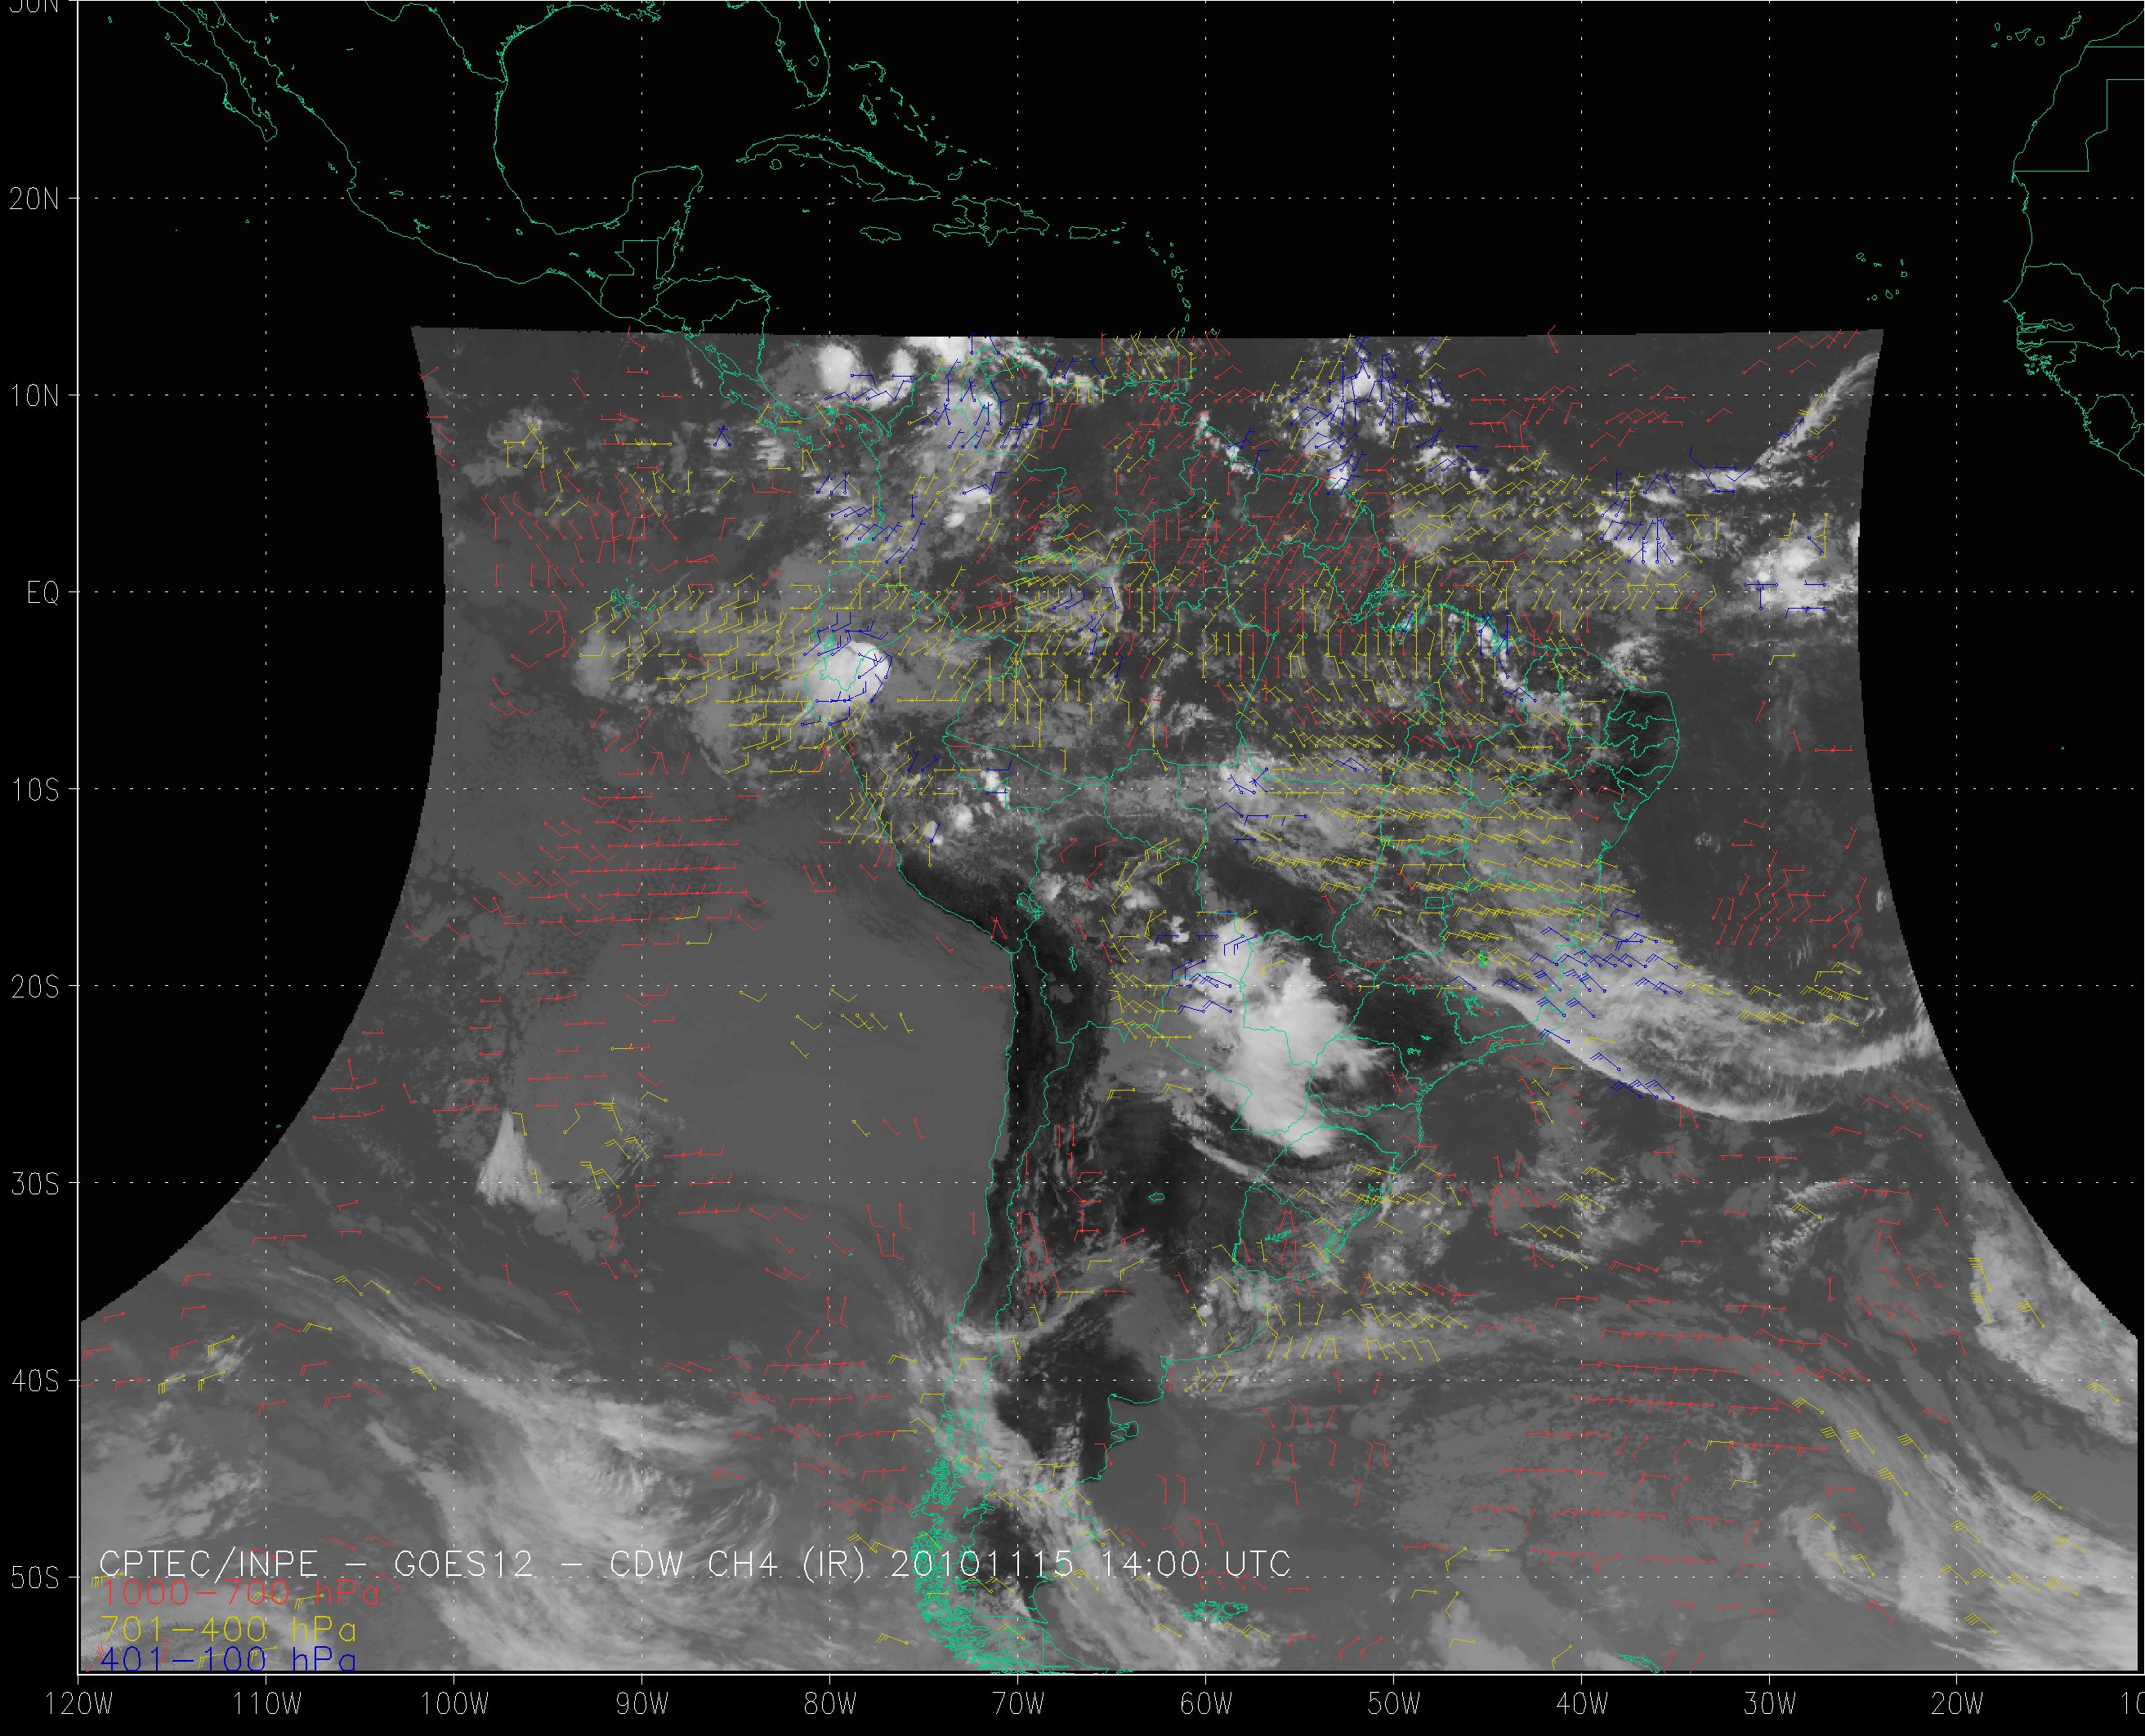Click the 50S latitude axis label
Screen dimensions: 2145x1736
point(35,1578)
